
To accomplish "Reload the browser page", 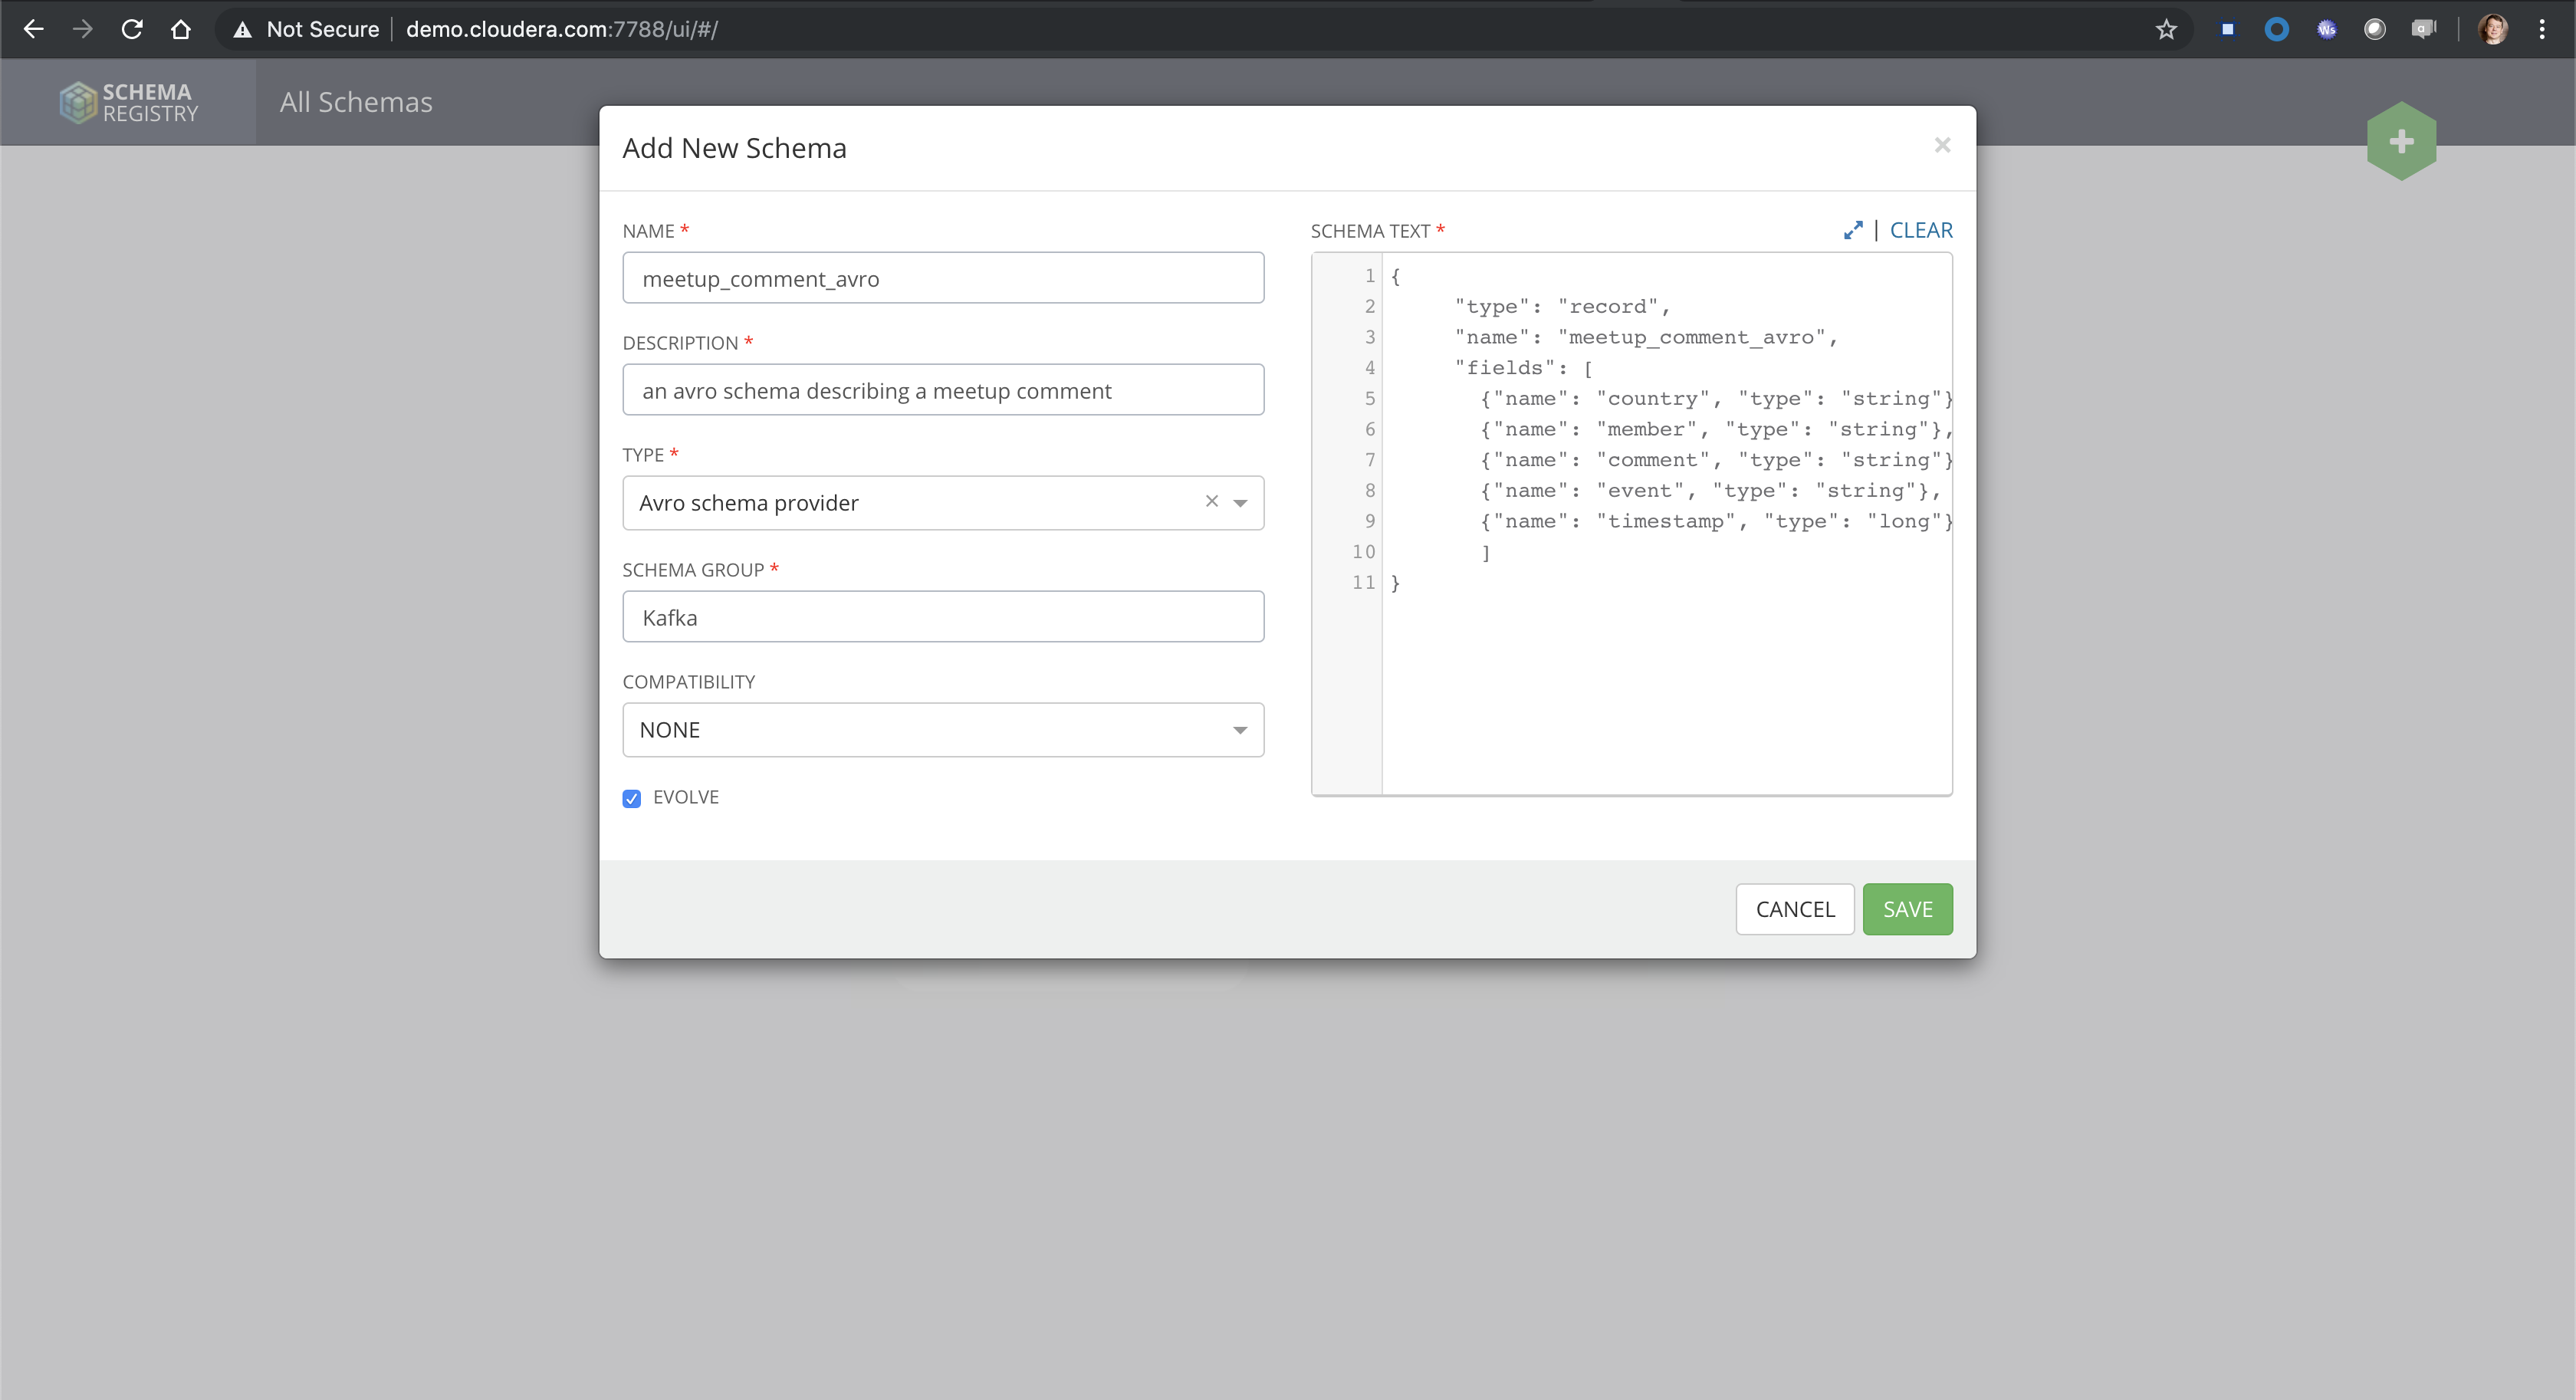I will (x=132, y=29).
